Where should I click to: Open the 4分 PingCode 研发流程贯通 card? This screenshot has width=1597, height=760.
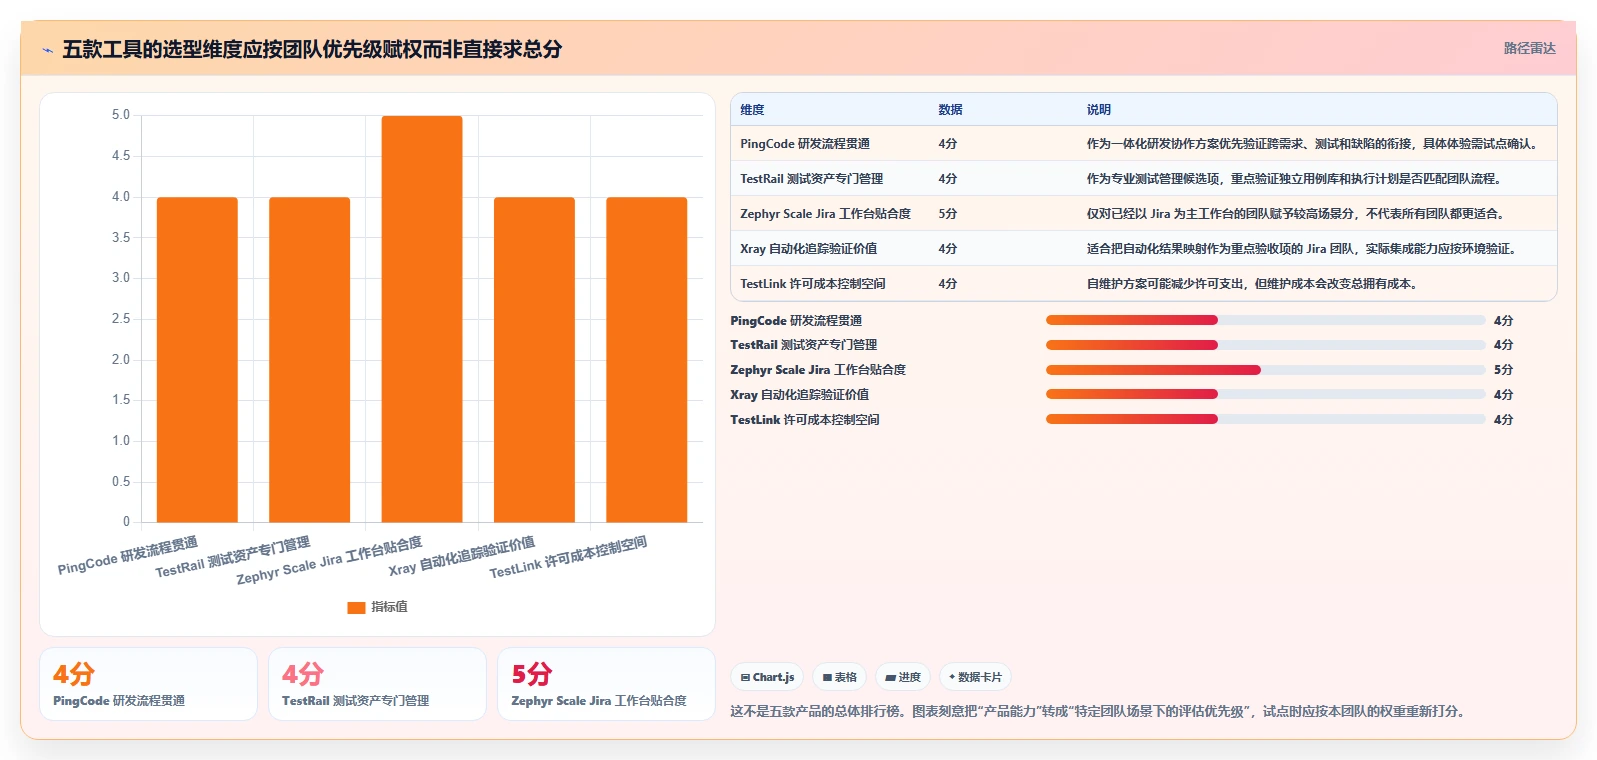148,684
